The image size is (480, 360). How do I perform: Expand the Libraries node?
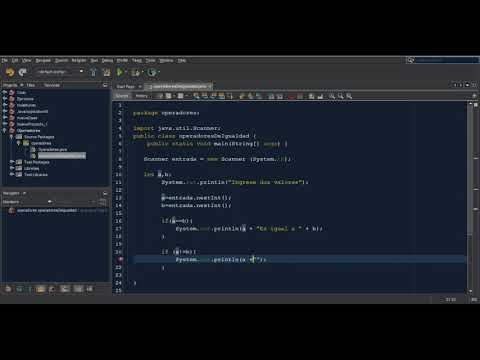pyautogui.click(x=11, y=168)
